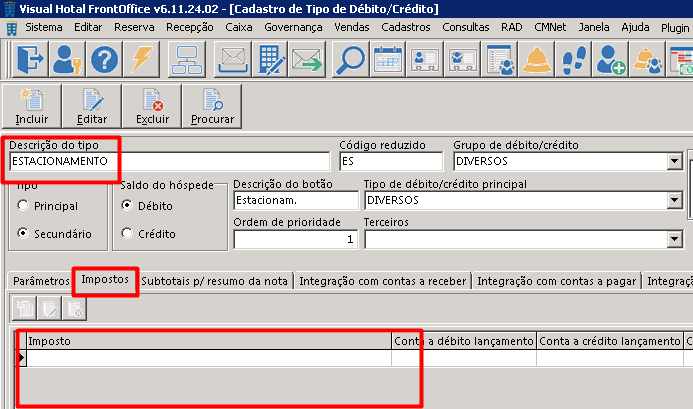Click the Imposto column header
This screenshot has height=409, width=693.
209,341
